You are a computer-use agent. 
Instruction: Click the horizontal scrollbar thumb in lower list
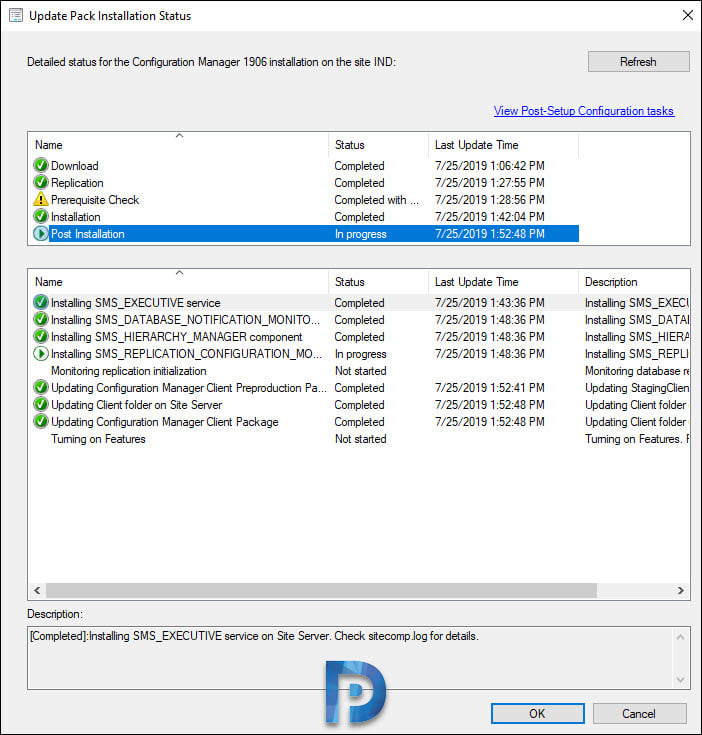(x=321, y=590)
